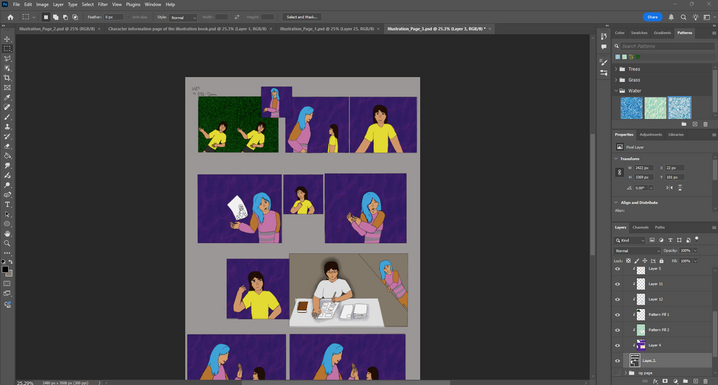Open the Window menu
This screenshot has width=718, height=385.
tap(152, 5)
